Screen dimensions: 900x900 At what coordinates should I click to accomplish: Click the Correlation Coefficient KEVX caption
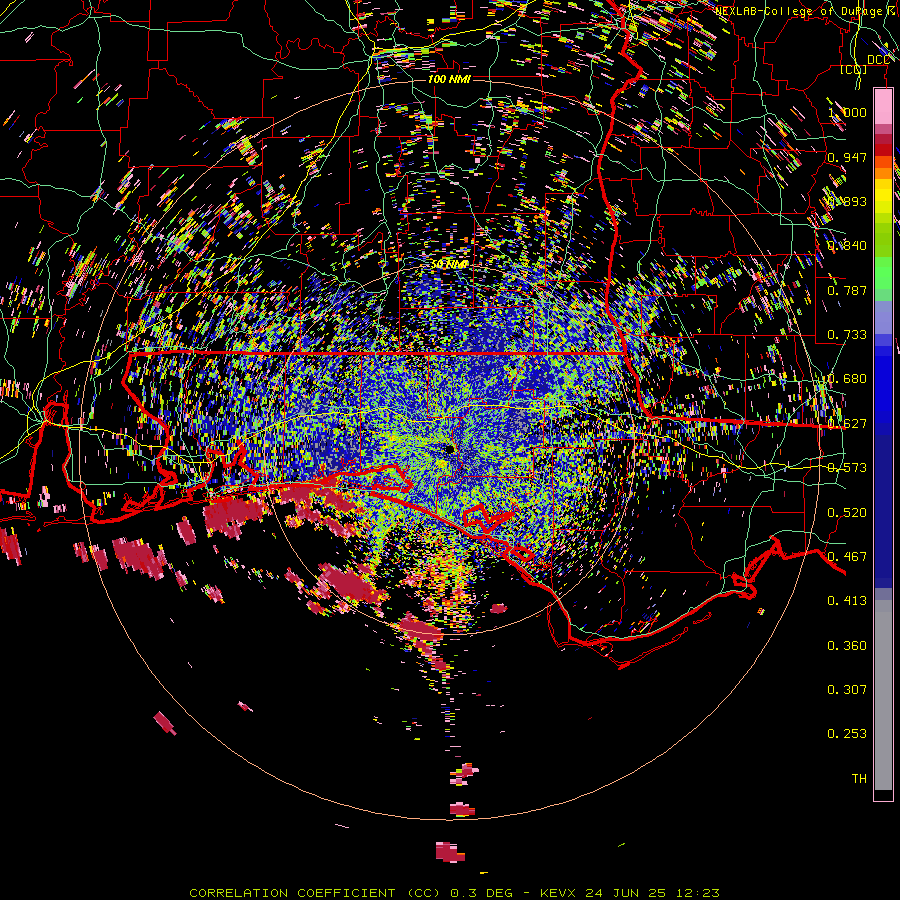(455, 893)
